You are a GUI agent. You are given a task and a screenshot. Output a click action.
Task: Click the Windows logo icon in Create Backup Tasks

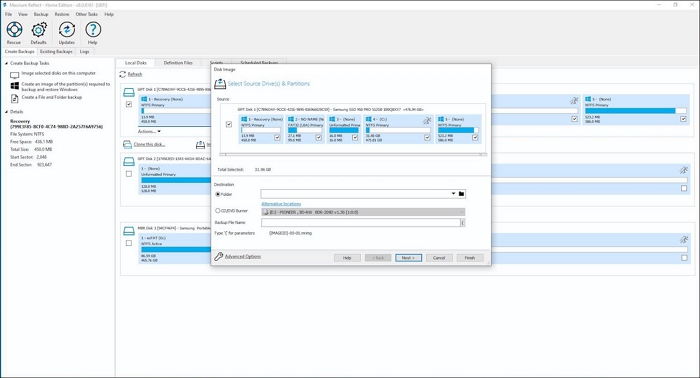(x=15, y=86)
